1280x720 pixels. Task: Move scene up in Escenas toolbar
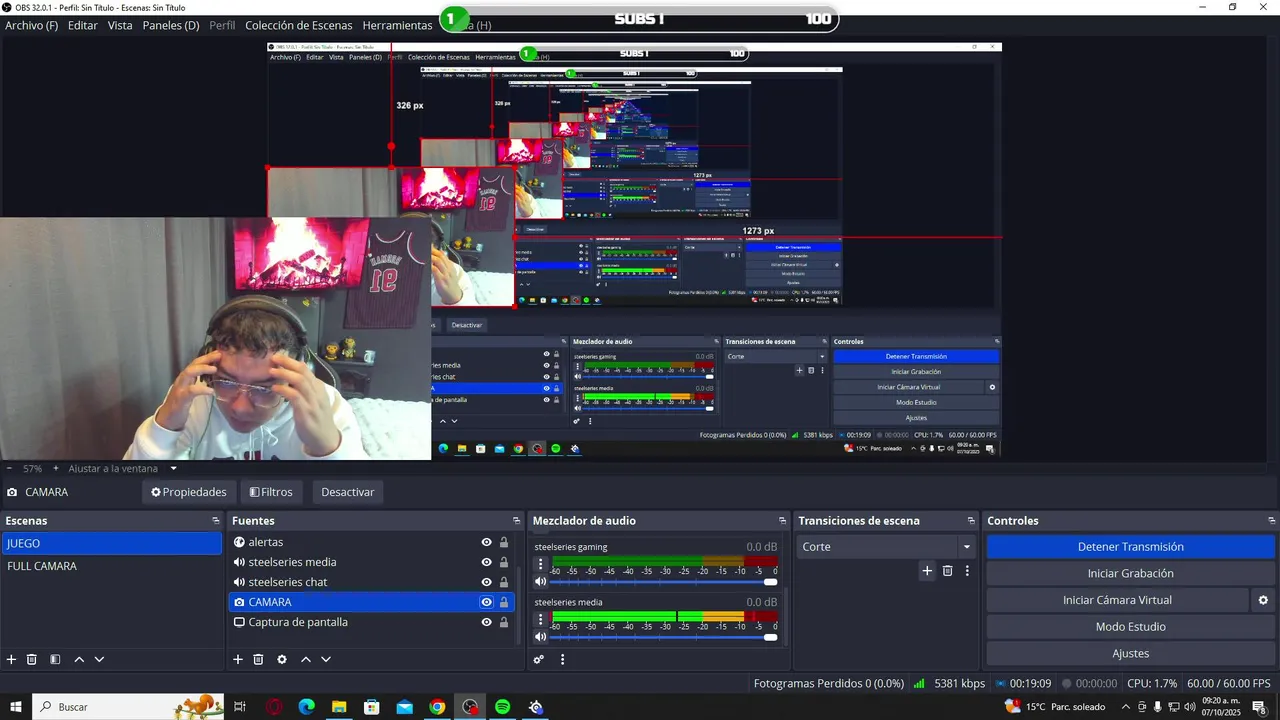(79, 659)
